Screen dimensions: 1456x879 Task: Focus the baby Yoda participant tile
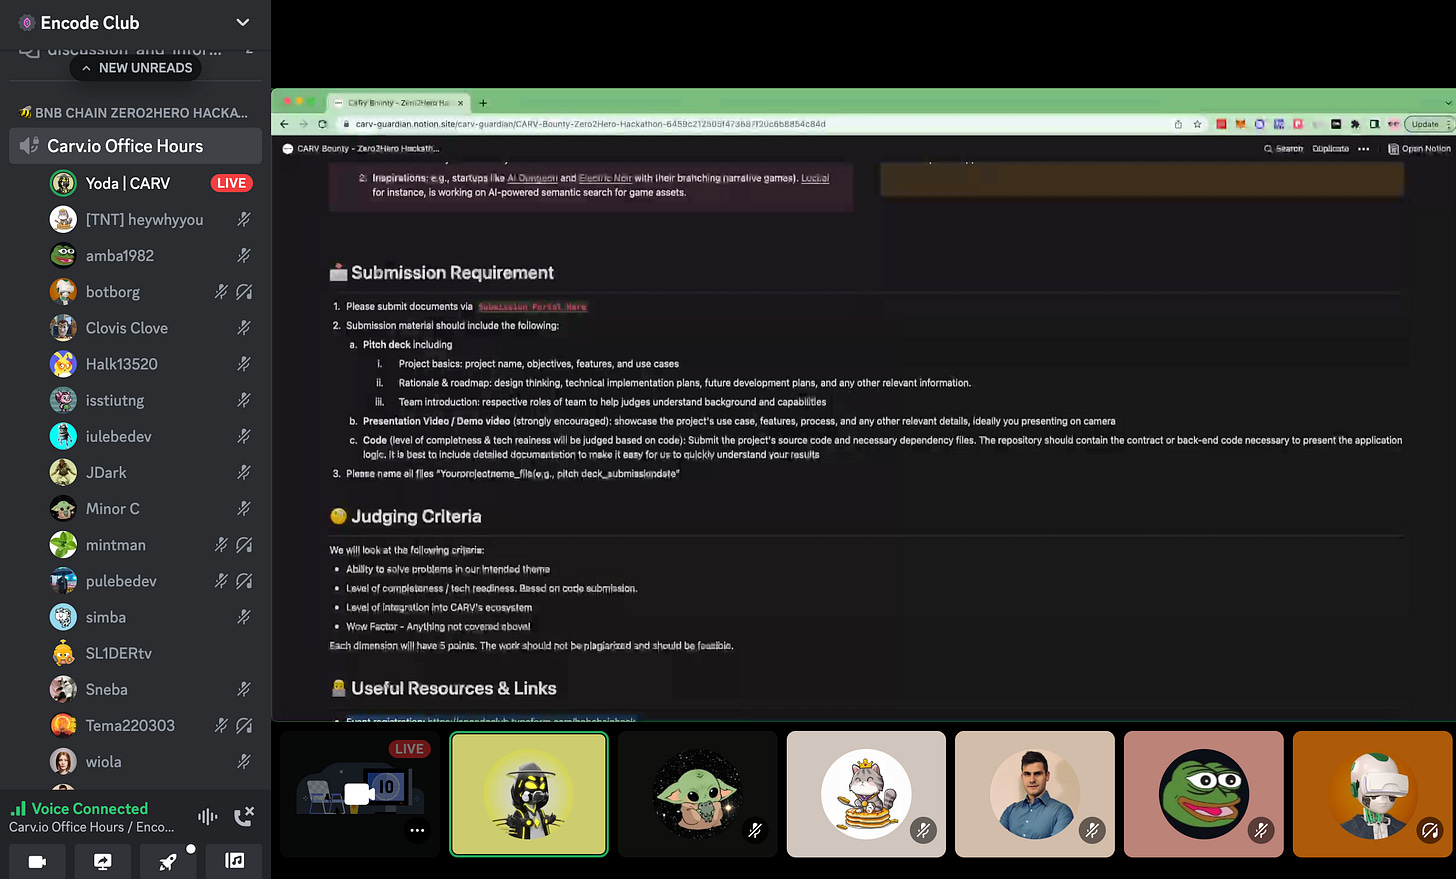[697, 794]
